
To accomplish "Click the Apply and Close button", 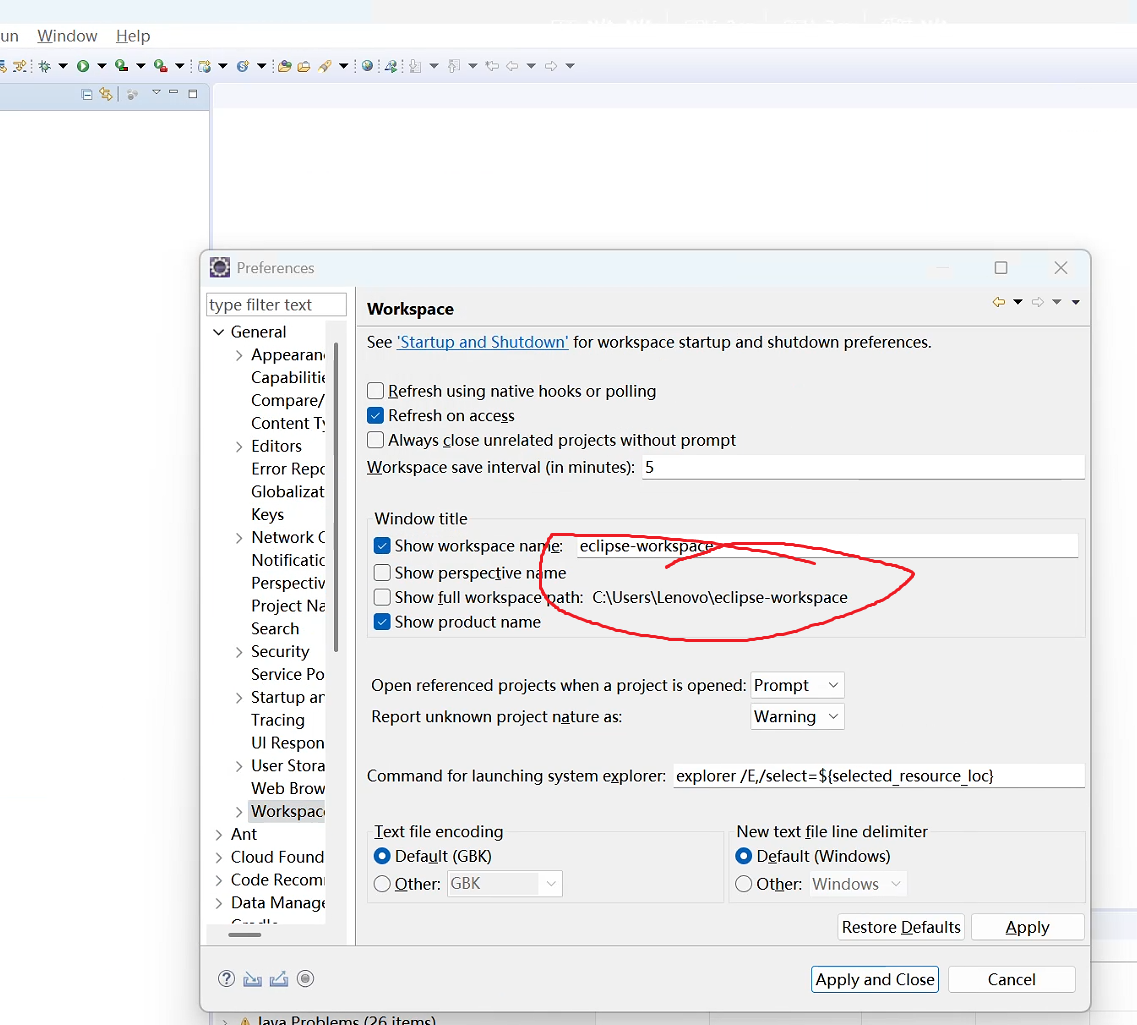I will [875, 979].
